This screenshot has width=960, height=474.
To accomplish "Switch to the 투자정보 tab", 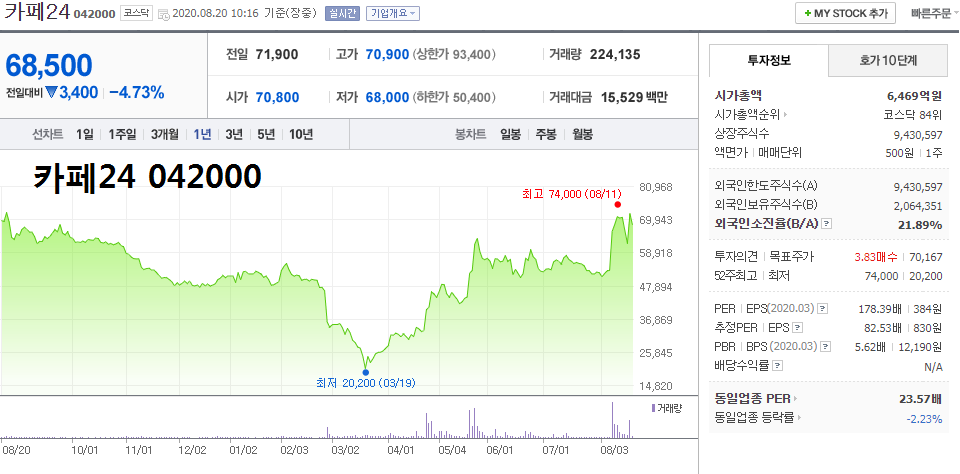I will pos(769,61).
